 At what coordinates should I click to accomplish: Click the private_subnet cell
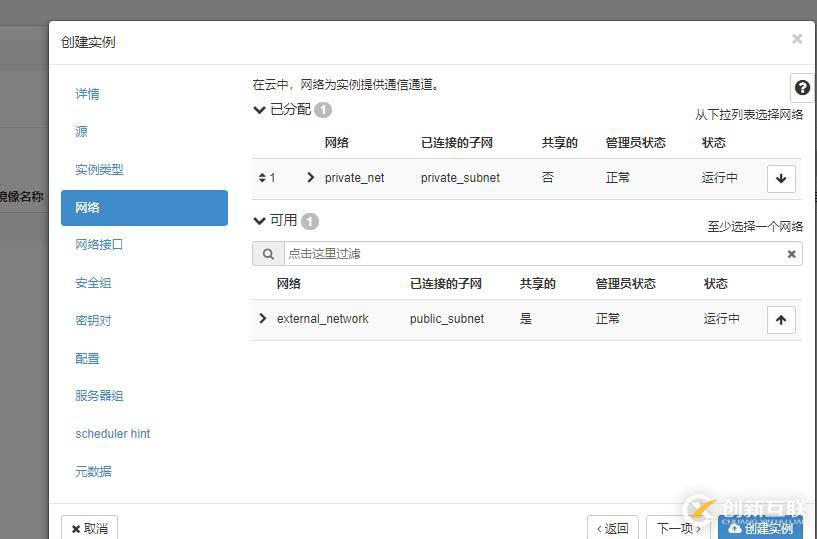[x=460, y=178]
